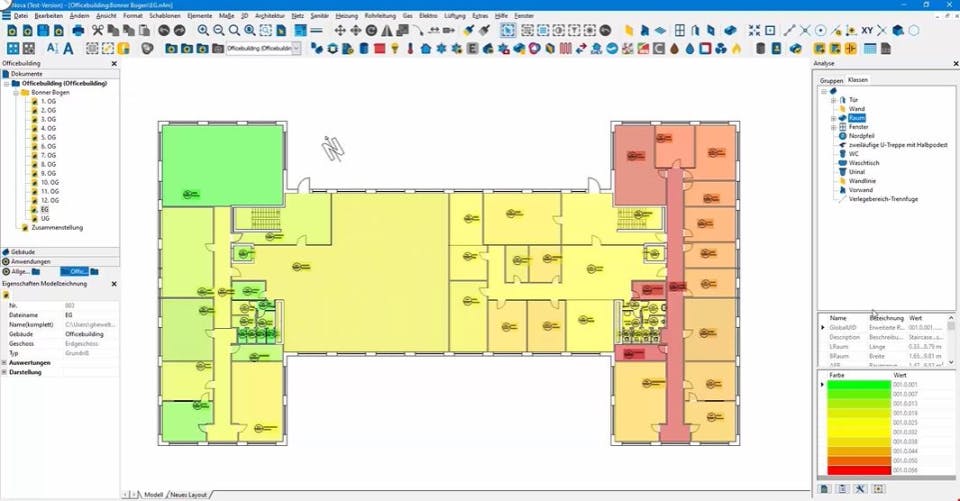Activate the selection pointer tool
Image resolution: width=960 pixels, height=501 pixels.
click(508, 30)
